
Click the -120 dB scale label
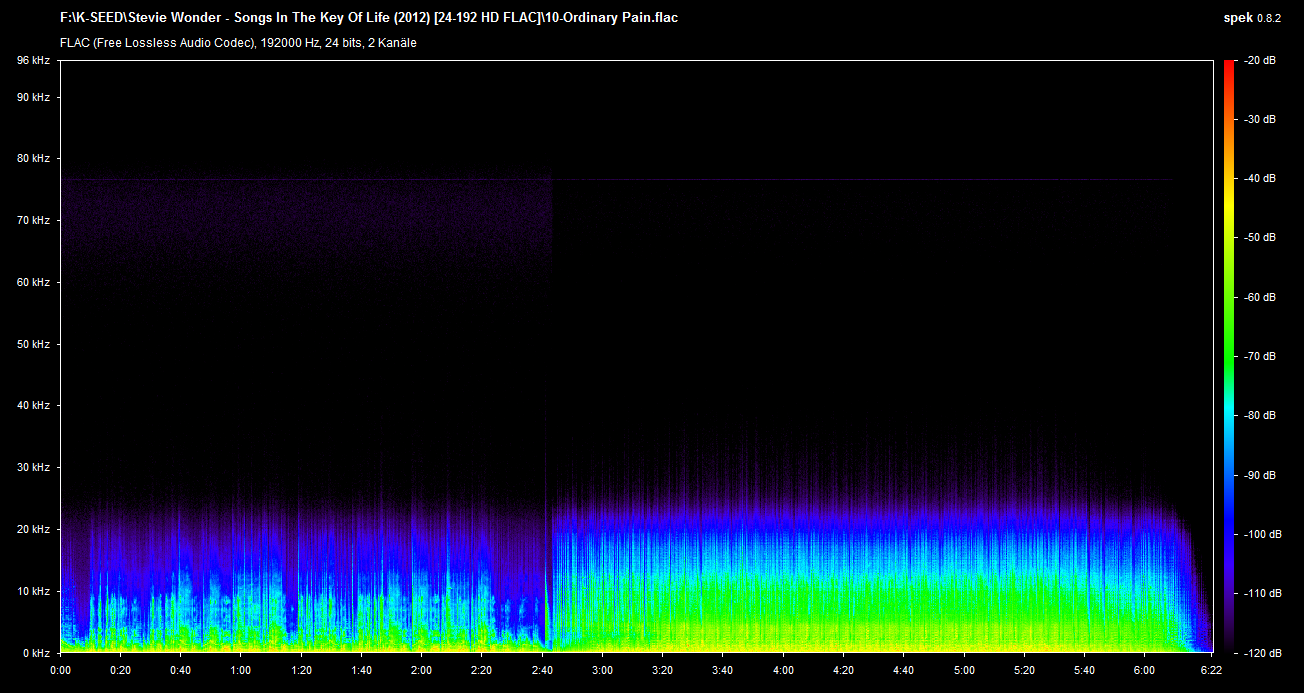[1258, 653]
